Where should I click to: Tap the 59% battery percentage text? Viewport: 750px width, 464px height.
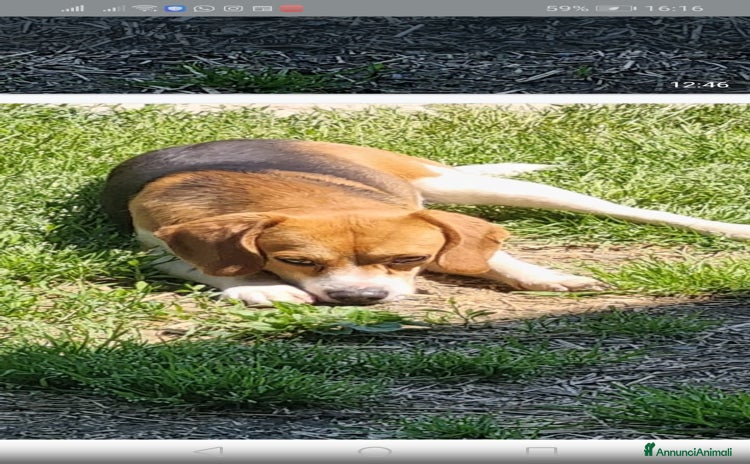pyautogui.click(x=567, y=8)
